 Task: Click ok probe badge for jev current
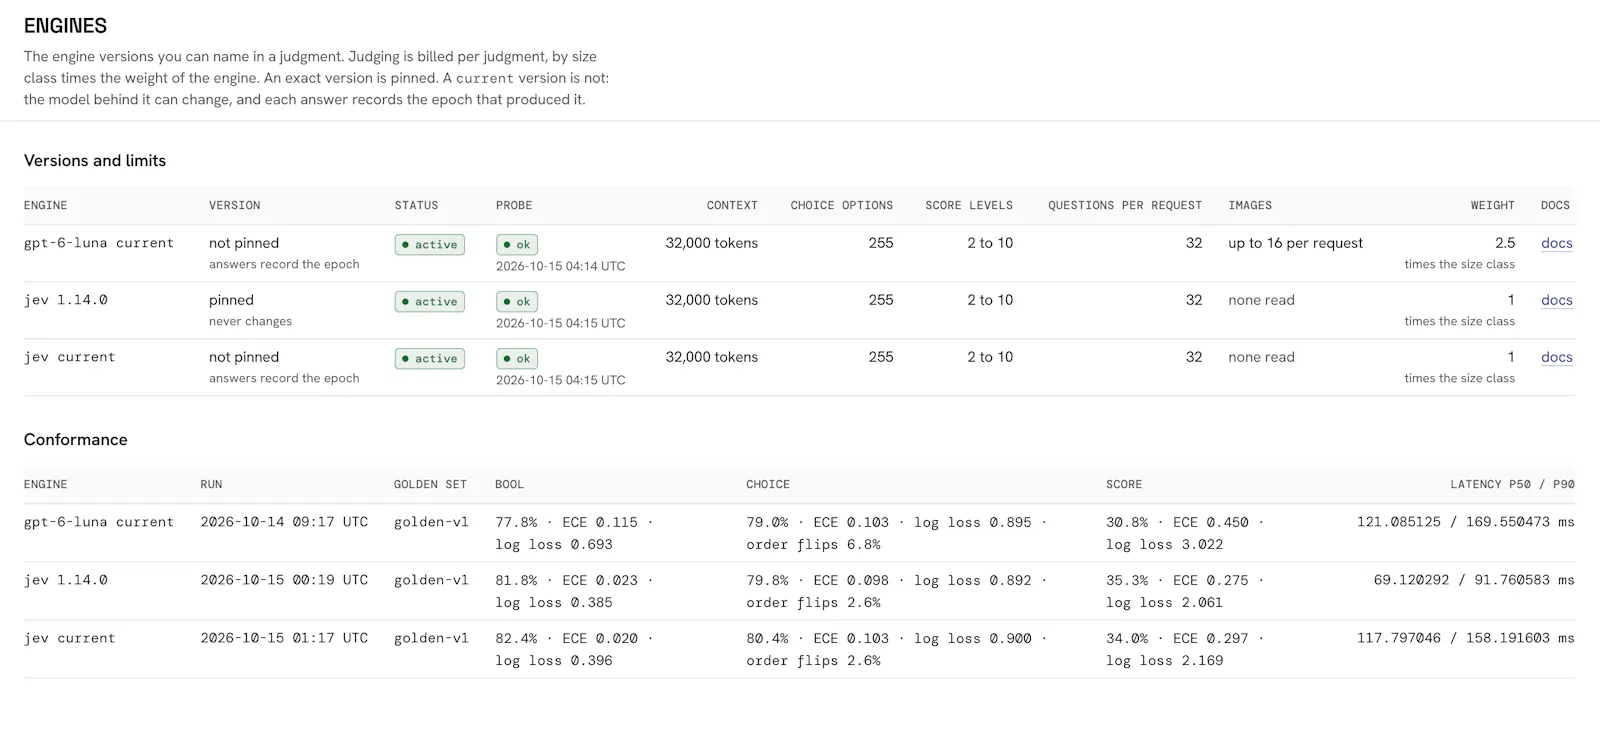[x=517, y=359]
